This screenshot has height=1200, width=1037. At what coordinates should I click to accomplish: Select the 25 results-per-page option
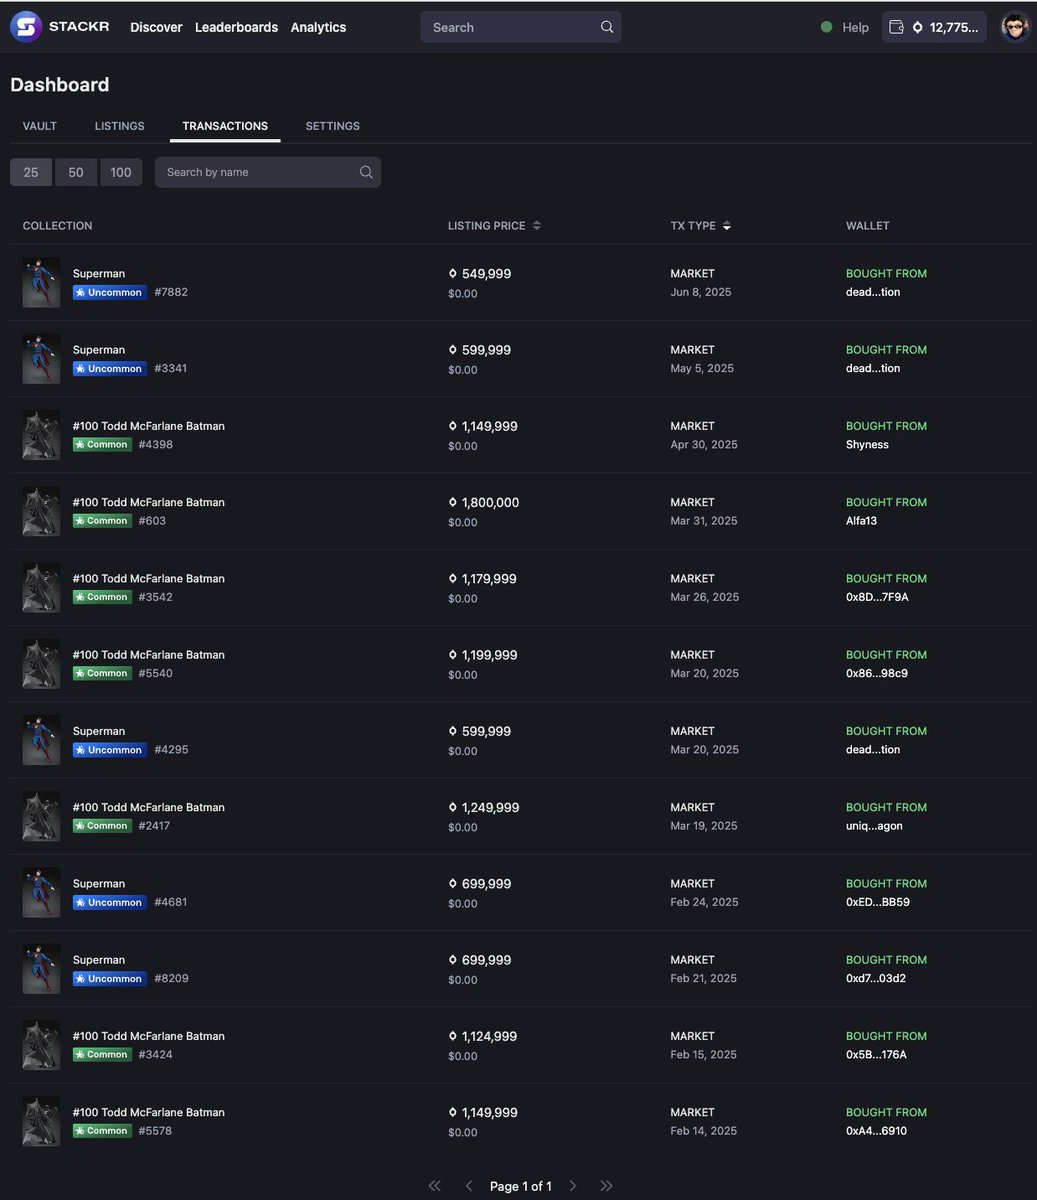click(30, 172)
